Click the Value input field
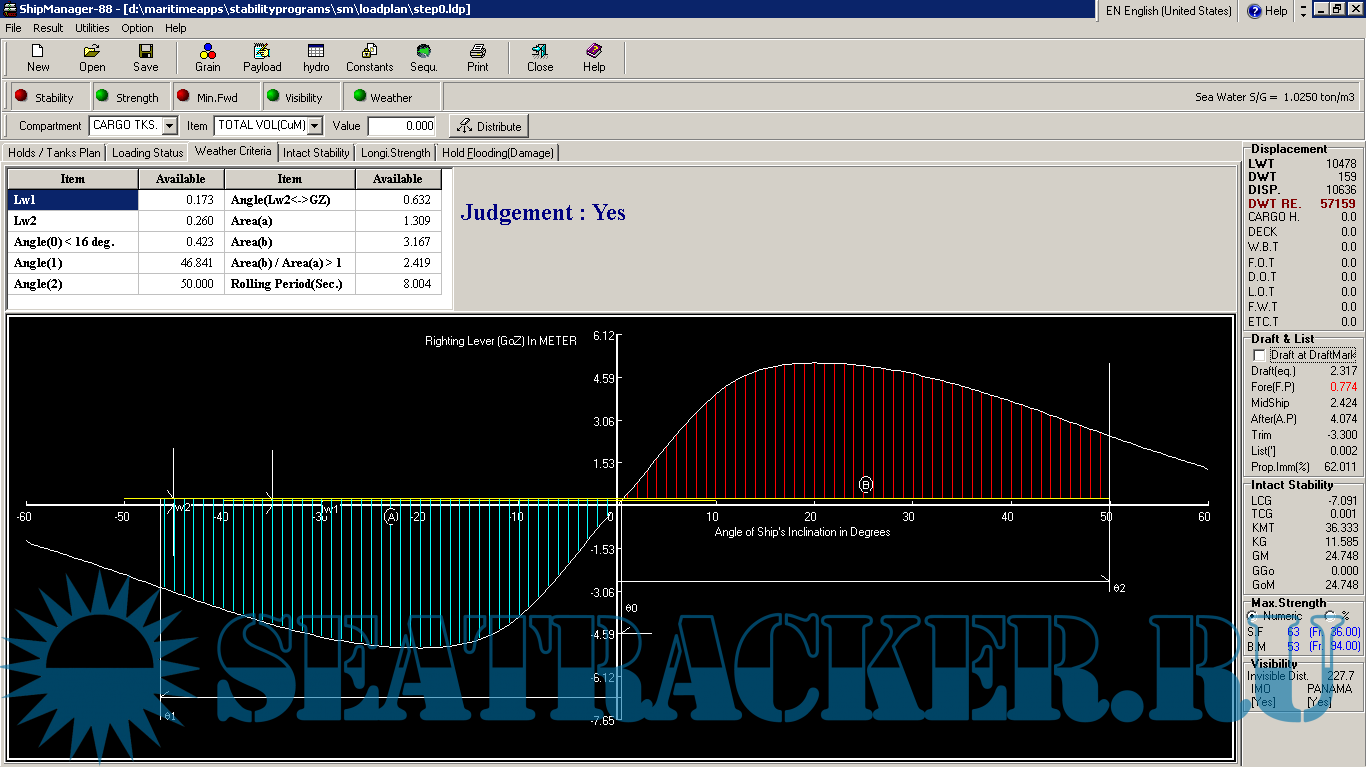 click(x=402, y=126)
